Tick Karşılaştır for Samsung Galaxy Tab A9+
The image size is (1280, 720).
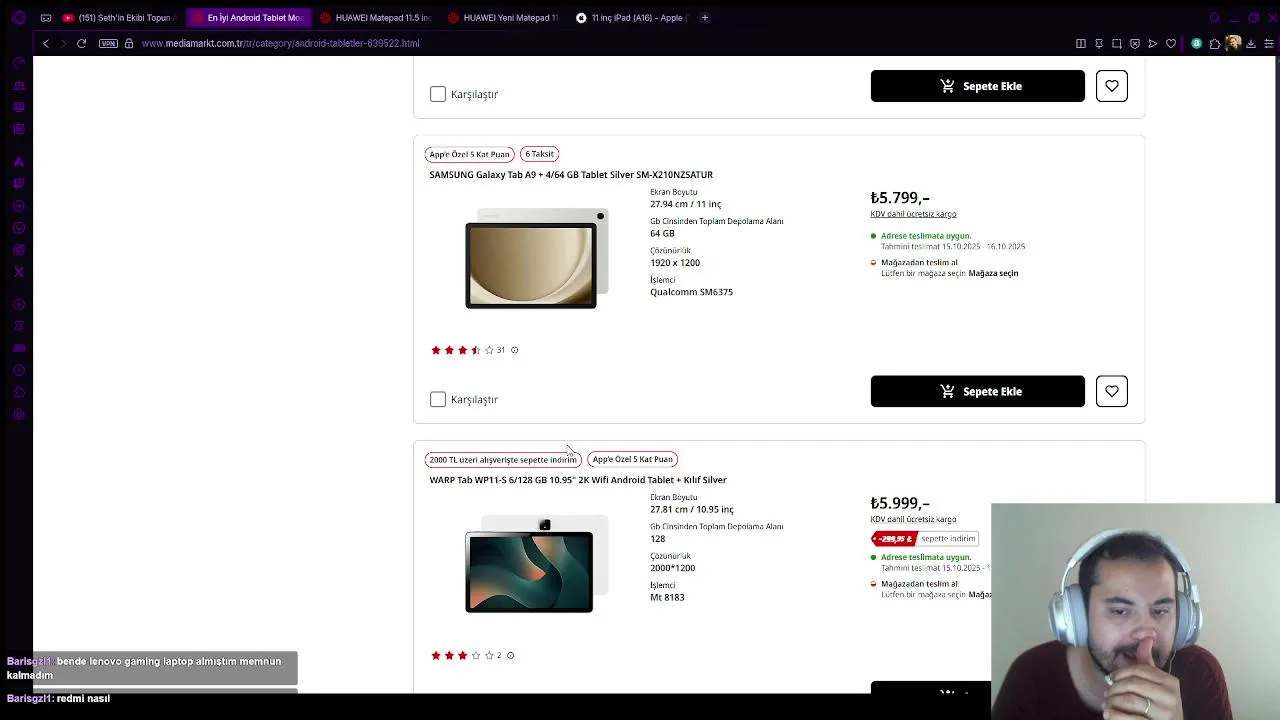coord(438,399)
